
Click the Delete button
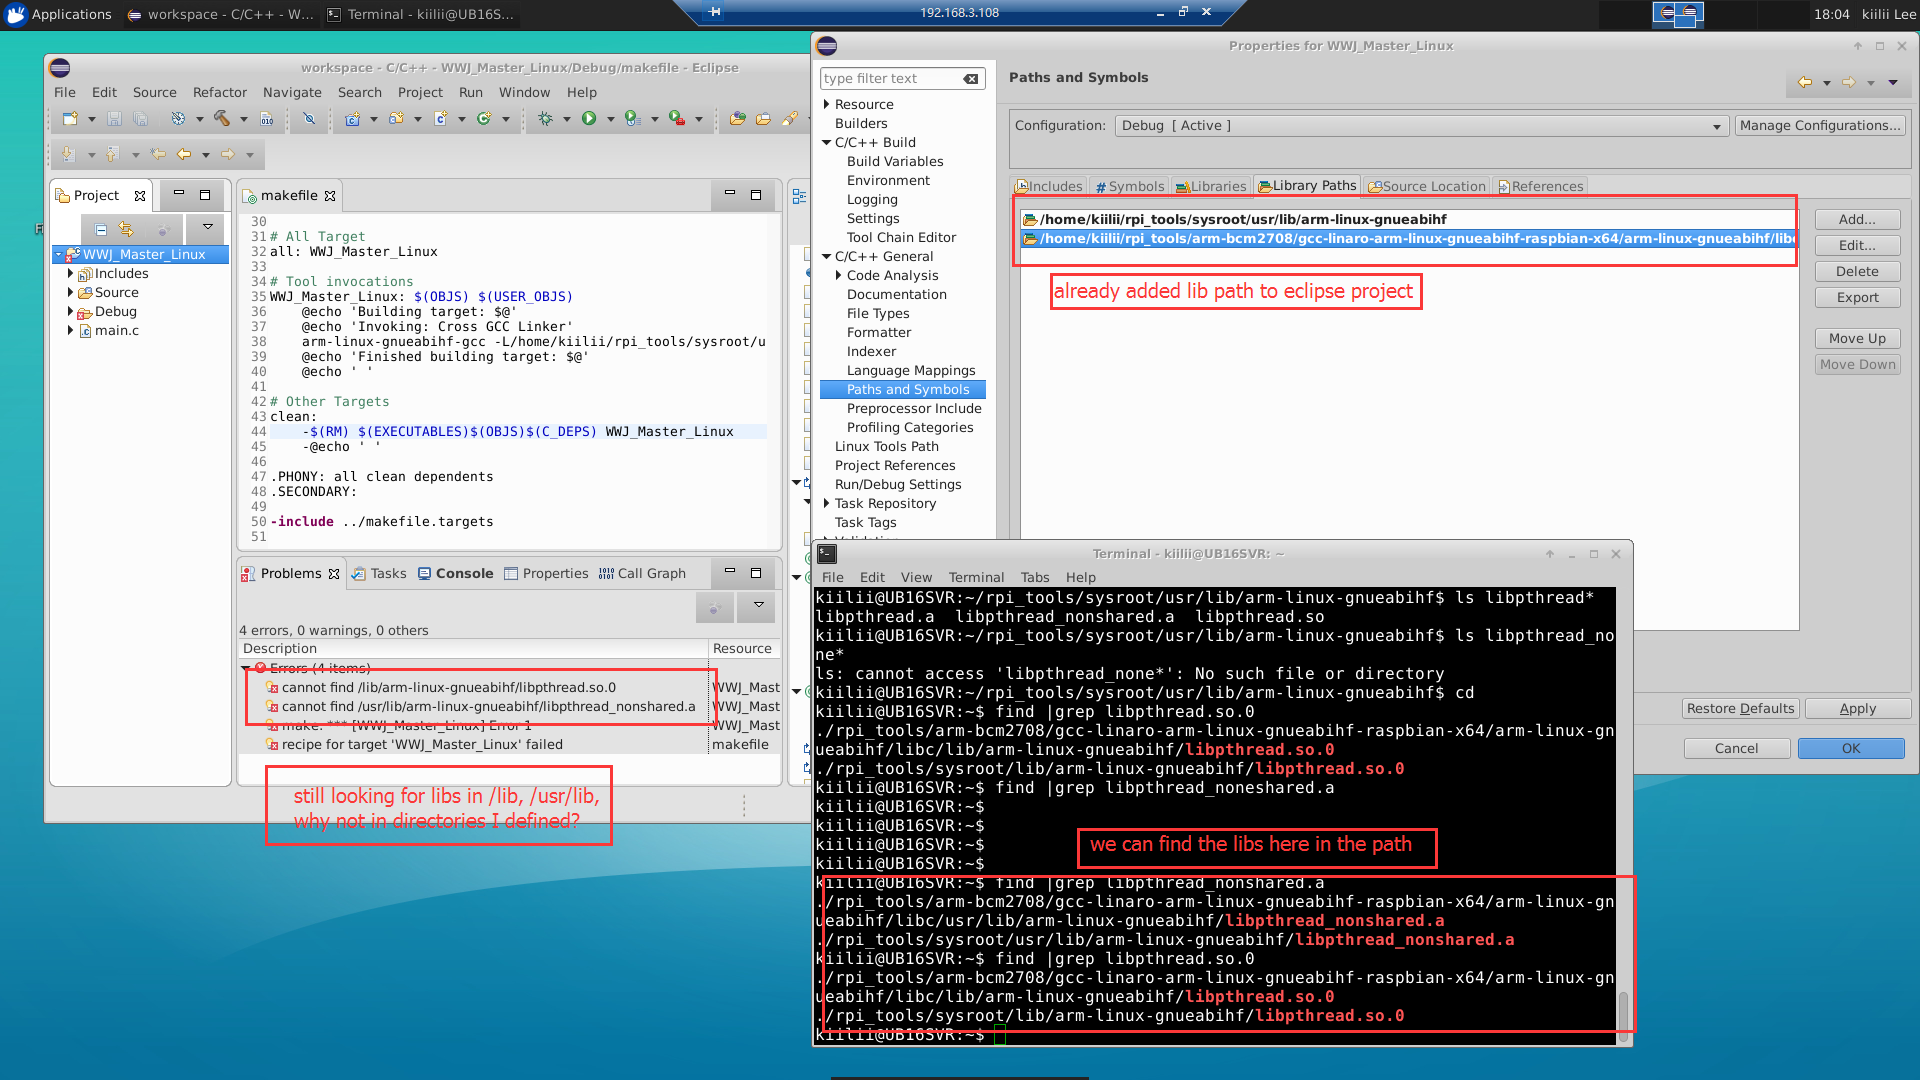coord(1857,272)
